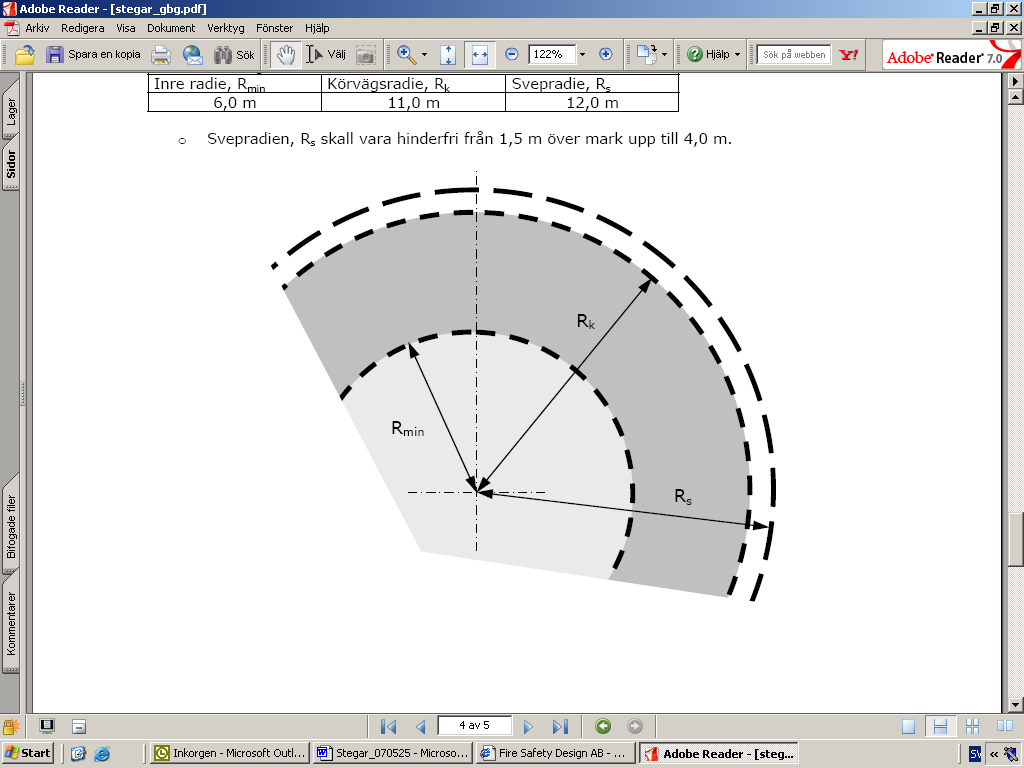This screenshot has height=768, width=1024.
Task: Click the Adobe Reader 7.0 logo
Action: click(x=951, y=56)
